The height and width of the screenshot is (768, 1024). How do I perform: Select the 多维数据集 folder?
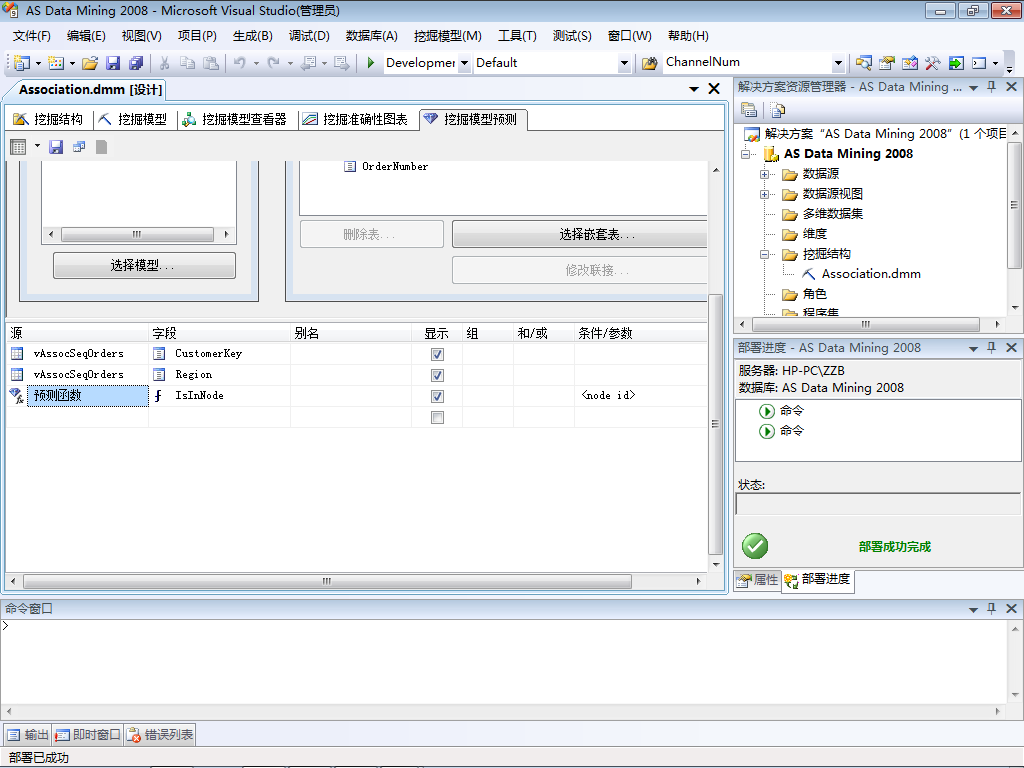point(832,214)
